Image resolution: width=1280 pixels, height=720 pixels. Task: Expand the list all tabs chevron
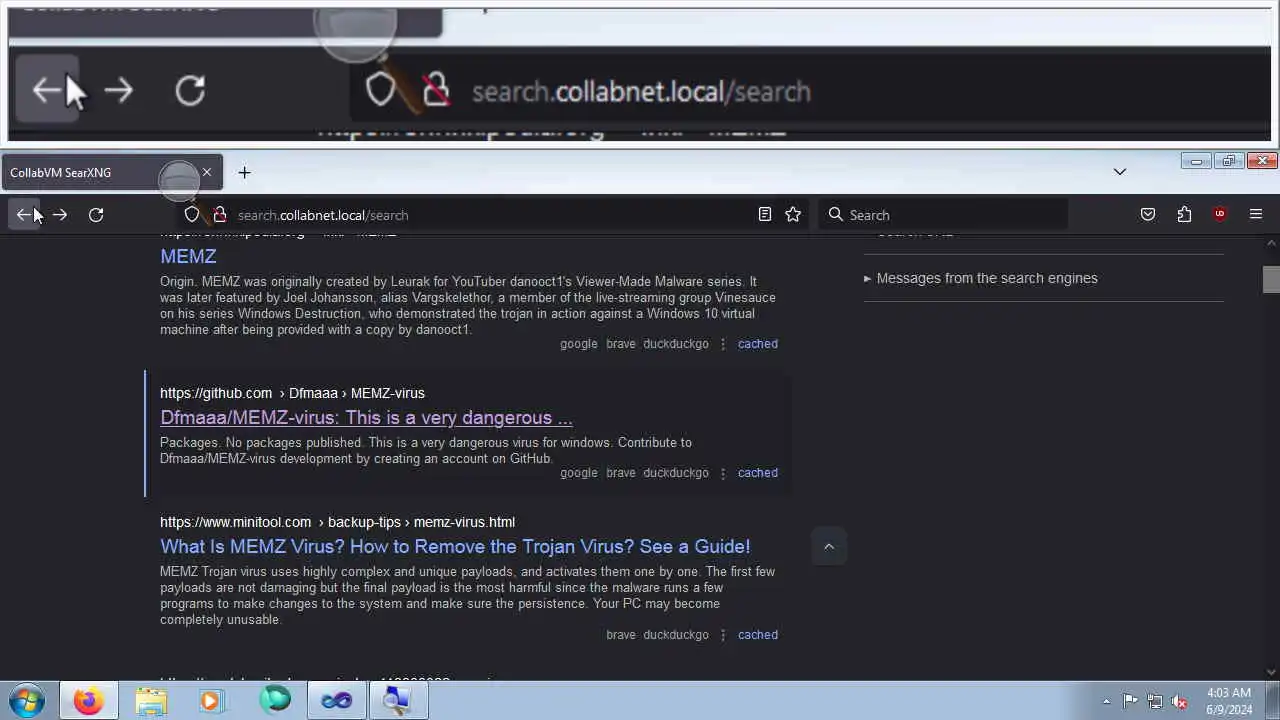click(1120, 172)
